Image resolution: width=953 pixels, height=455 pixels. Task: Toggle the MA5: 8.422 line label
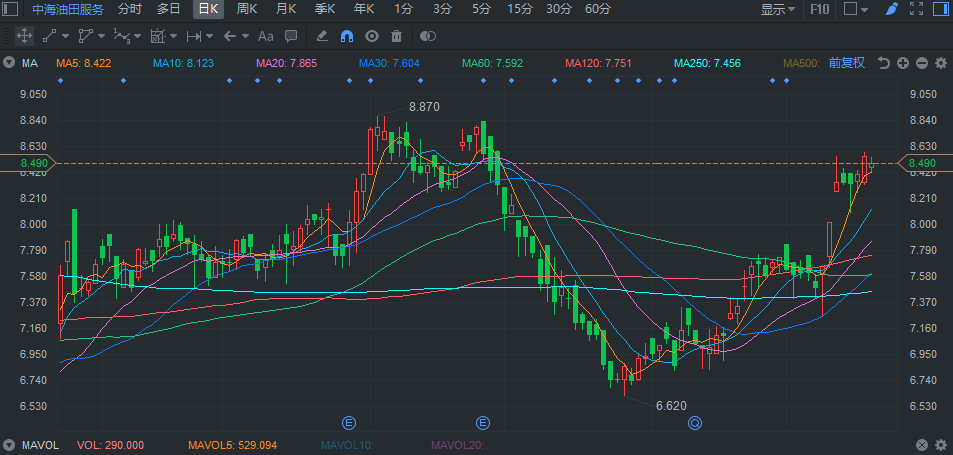[x=84, y=63]
